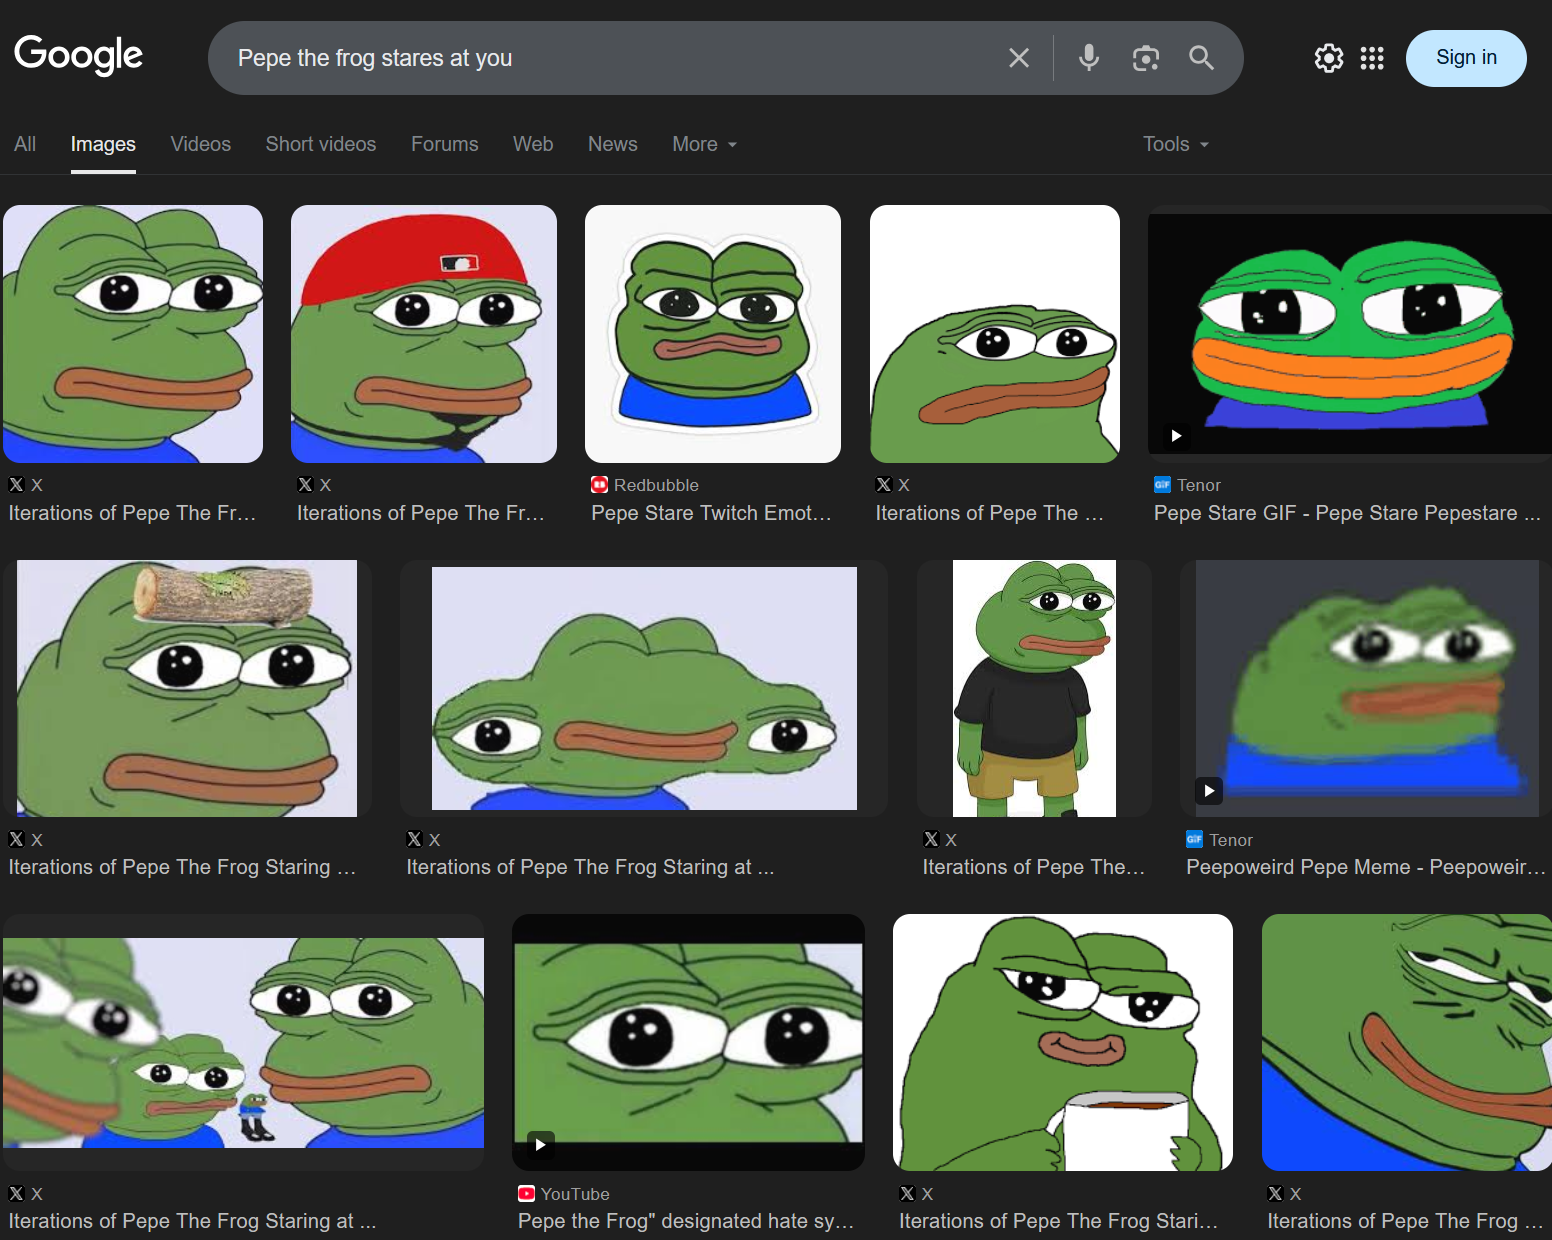1552x1240 pixels.
Task: Open the Google apps grid
Action: [x=1372, y=58]
